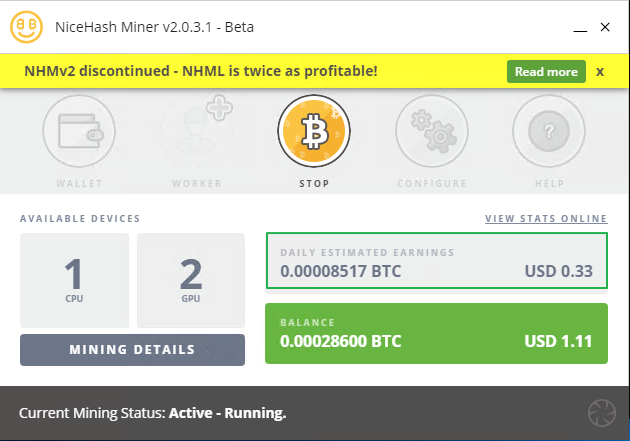This screenshot has width=630, height=441.
Task: Click the 0.00008517 BTC earnings value
Action: pos(340,271)
